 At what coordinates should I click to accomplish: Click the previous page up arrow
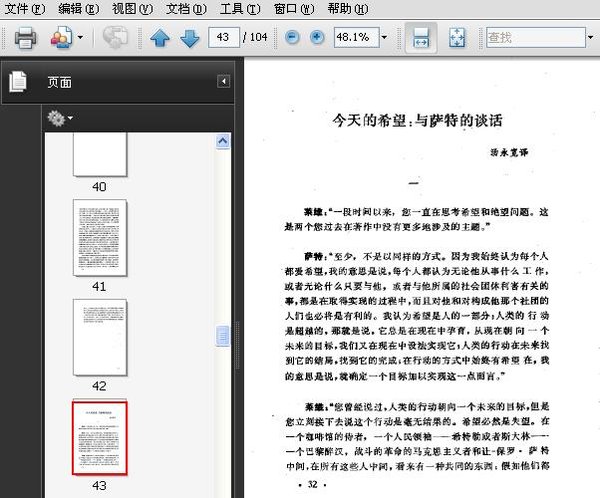(x=160, y=39)
